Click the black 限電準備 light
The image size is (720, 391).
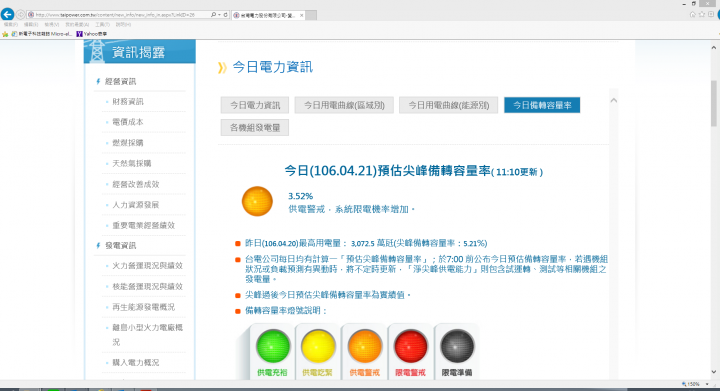point(457,346)
